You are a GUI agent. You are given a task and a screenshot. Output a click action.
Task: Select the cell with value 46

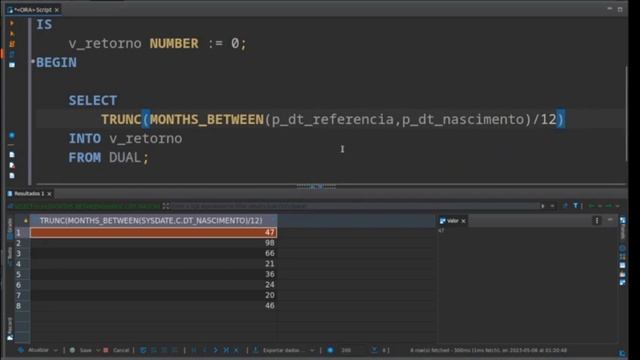153,306
